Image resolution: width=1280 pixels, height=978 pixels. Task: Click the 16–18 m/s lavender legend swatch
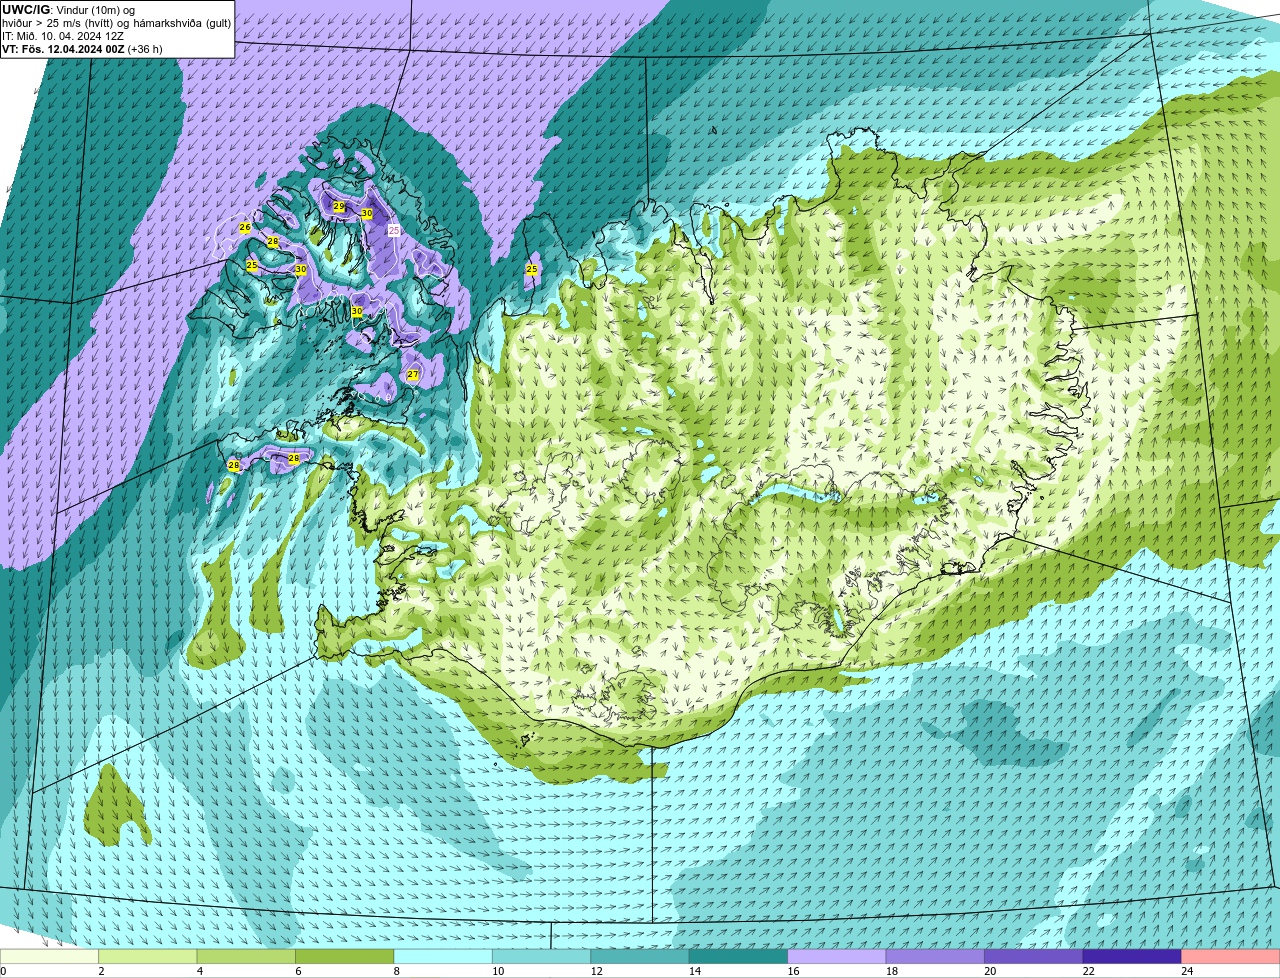tap(837, 956)
